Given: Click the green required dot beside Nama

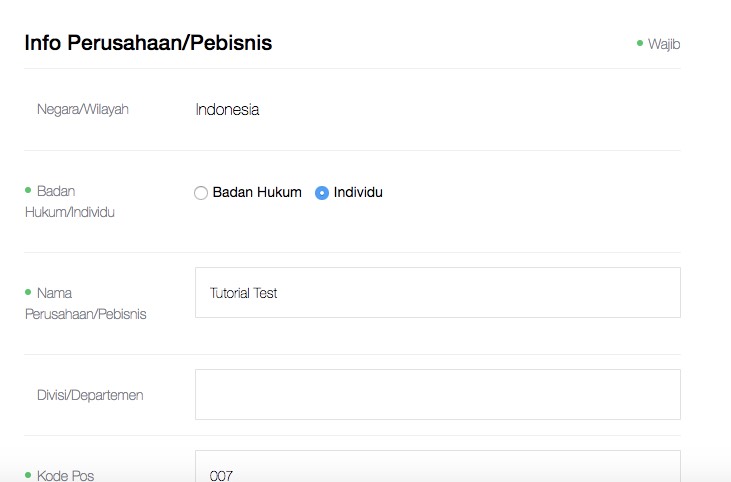Looking at the screenshot, I should click(x=28, y=291).
